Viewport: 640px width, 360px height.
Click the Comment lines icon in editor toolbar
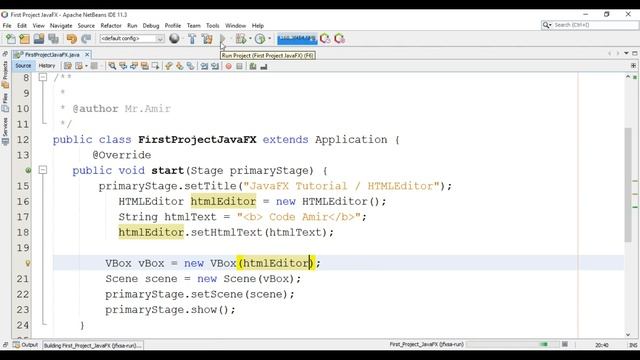pyautogui.click(x=253, y=66)
